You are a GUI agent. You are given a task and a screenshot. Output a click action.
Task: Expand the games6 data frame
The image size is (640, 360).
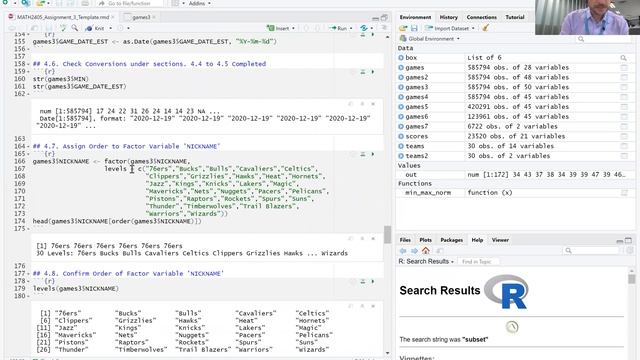pyautogui.click(x=401, y=117)
